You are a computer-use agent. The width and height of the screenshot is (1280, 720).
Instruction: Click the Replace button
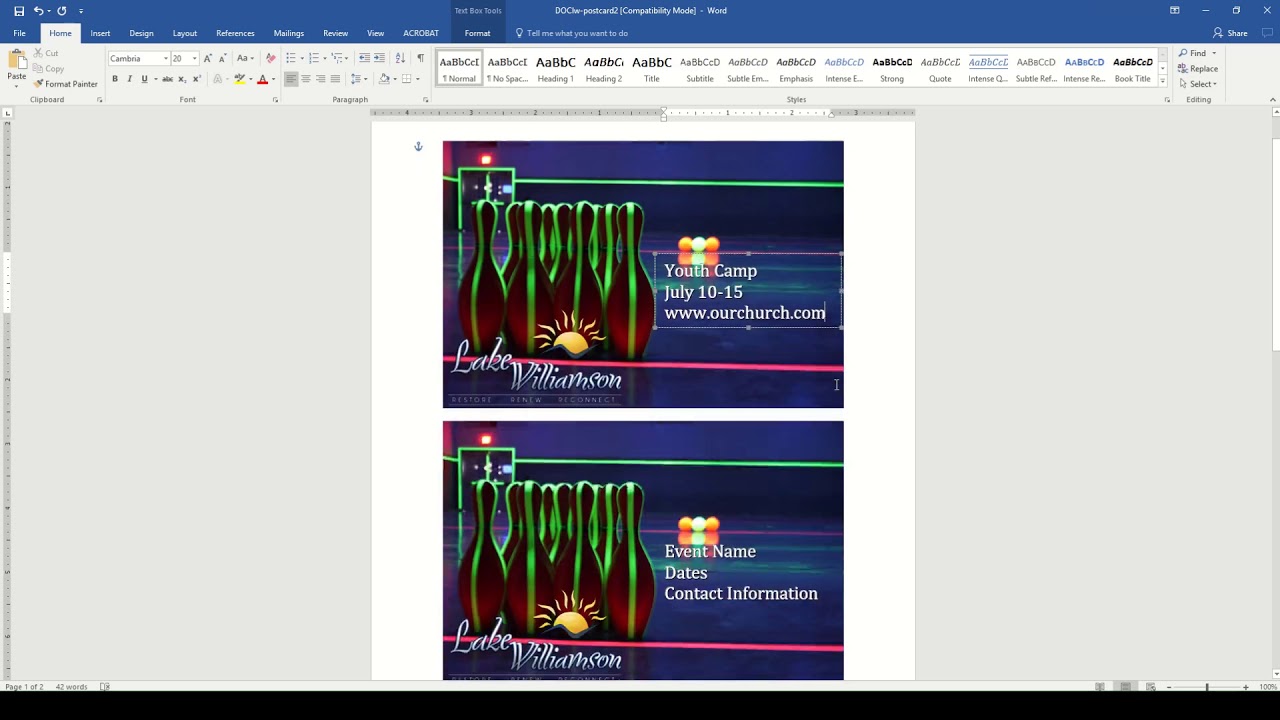[x=1198, y=69]
